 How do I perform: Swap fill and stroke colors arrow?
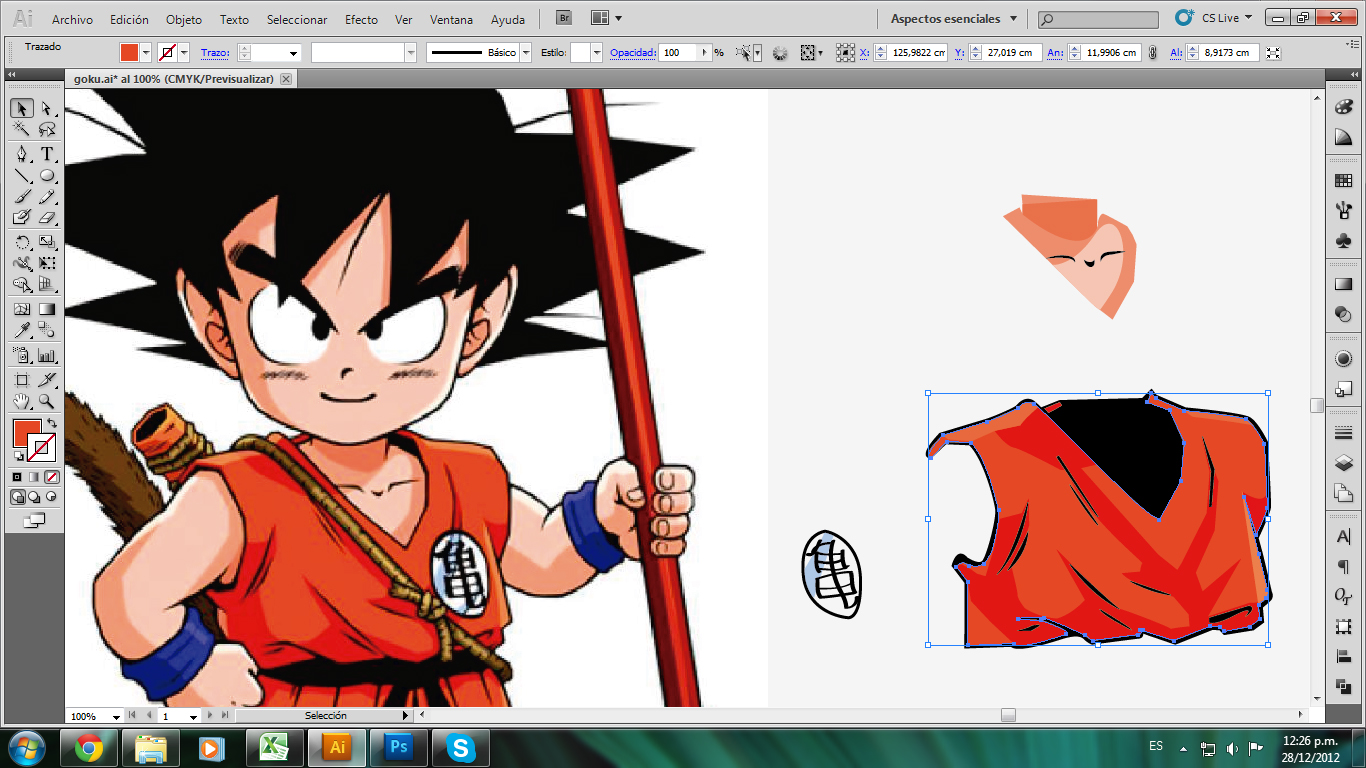(x=52, y=424)
